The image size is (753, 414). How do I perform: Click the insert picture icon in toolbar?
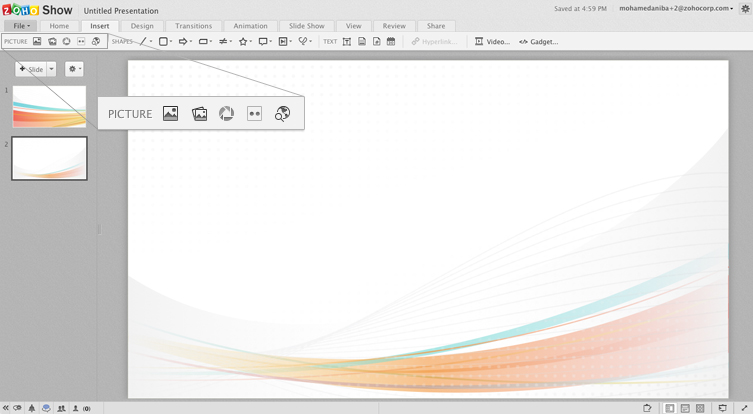[x=37, y=42]
